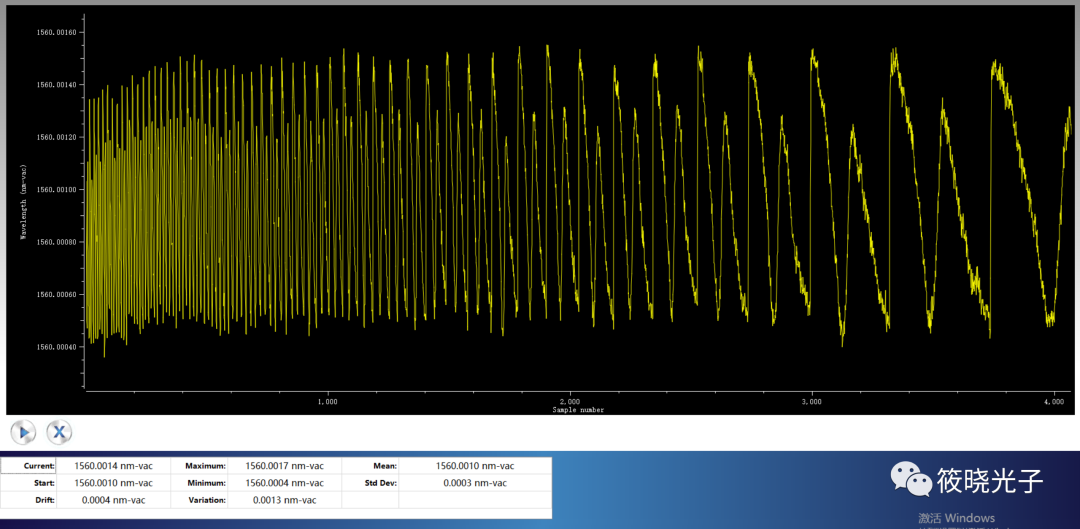The image size is (1080, 529).
Task: Start acquisition with the blue play button
Action: point(23,432)
